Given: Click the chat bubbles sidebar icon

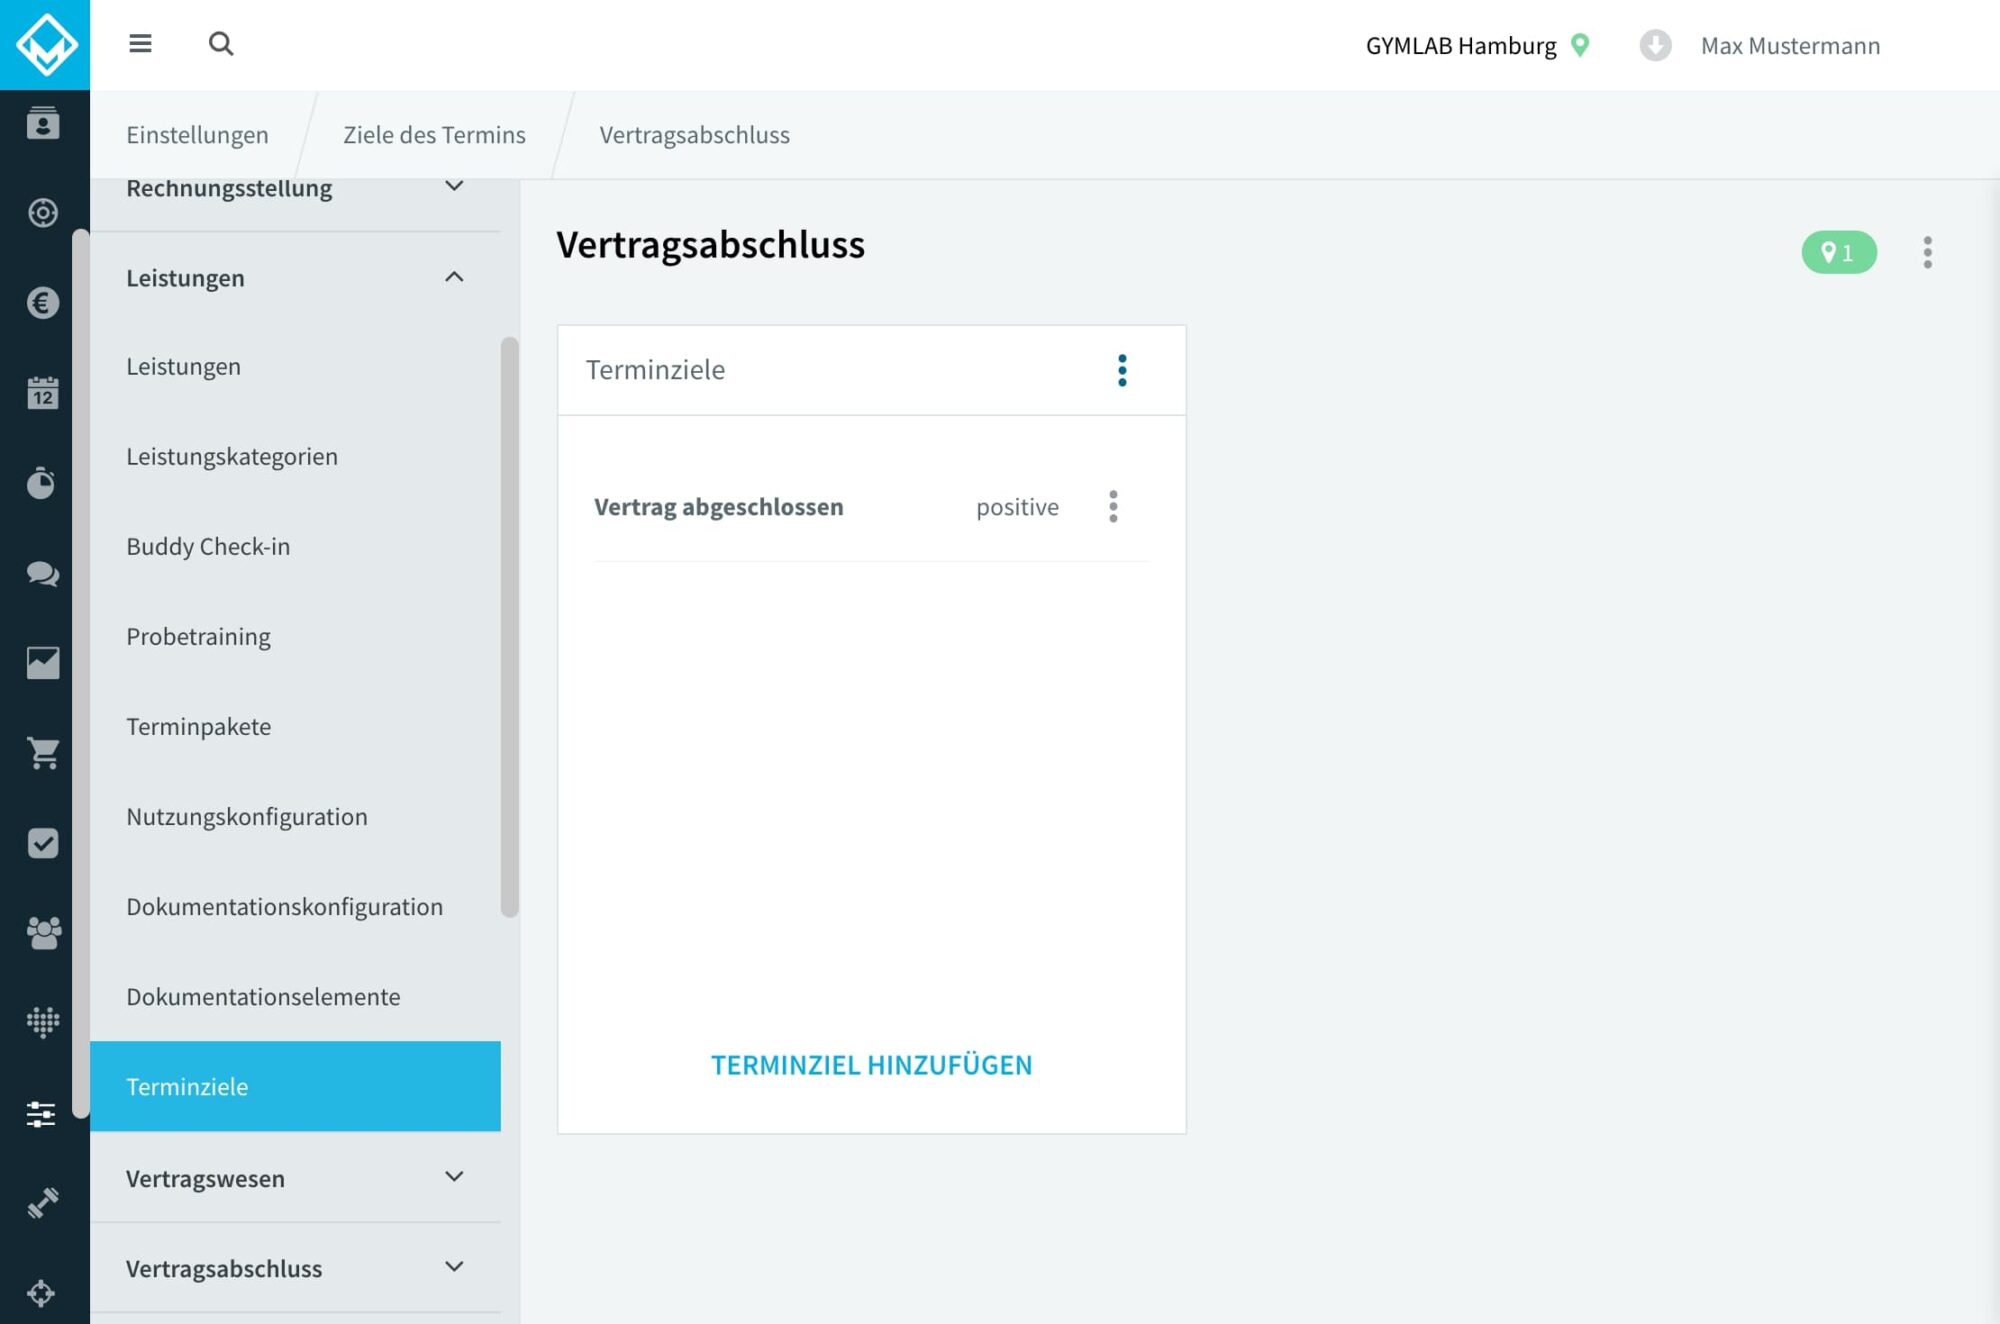Looking at the screenshot, I should 43,573.
